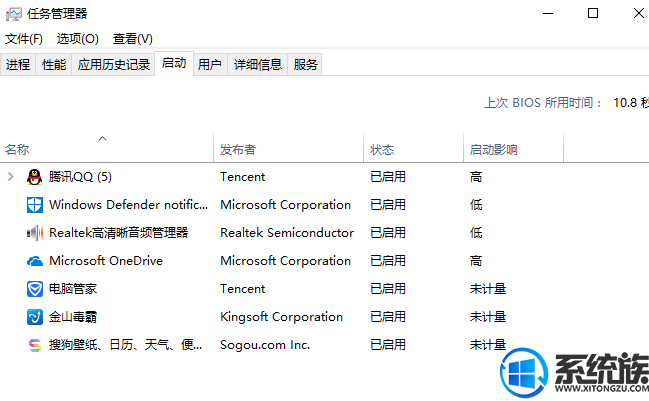Select the 搜狗壁纸、日历、天气 entry name
The height and width of the screenshot is (401, 649).
[125, 345]
